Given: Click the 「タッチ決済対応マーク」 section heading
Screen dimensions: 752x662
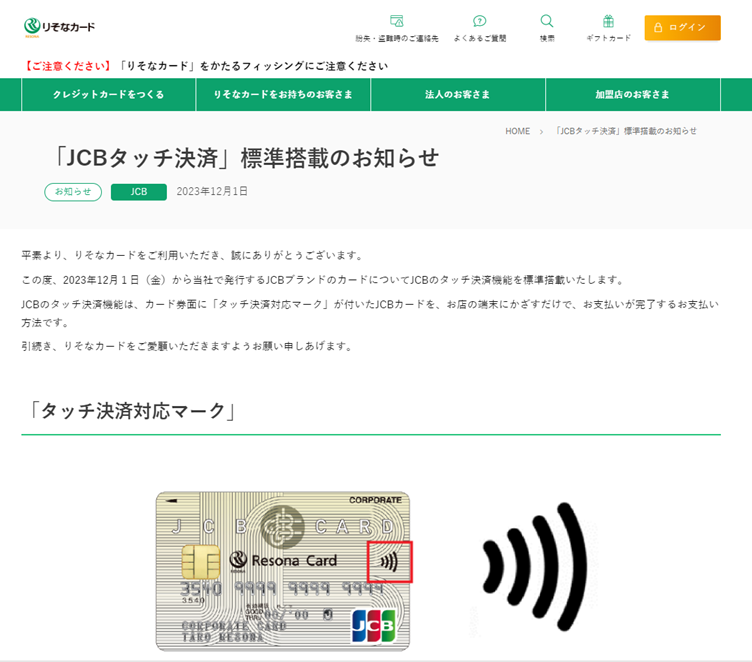Looking at the screenshot, I should [131, 411].
